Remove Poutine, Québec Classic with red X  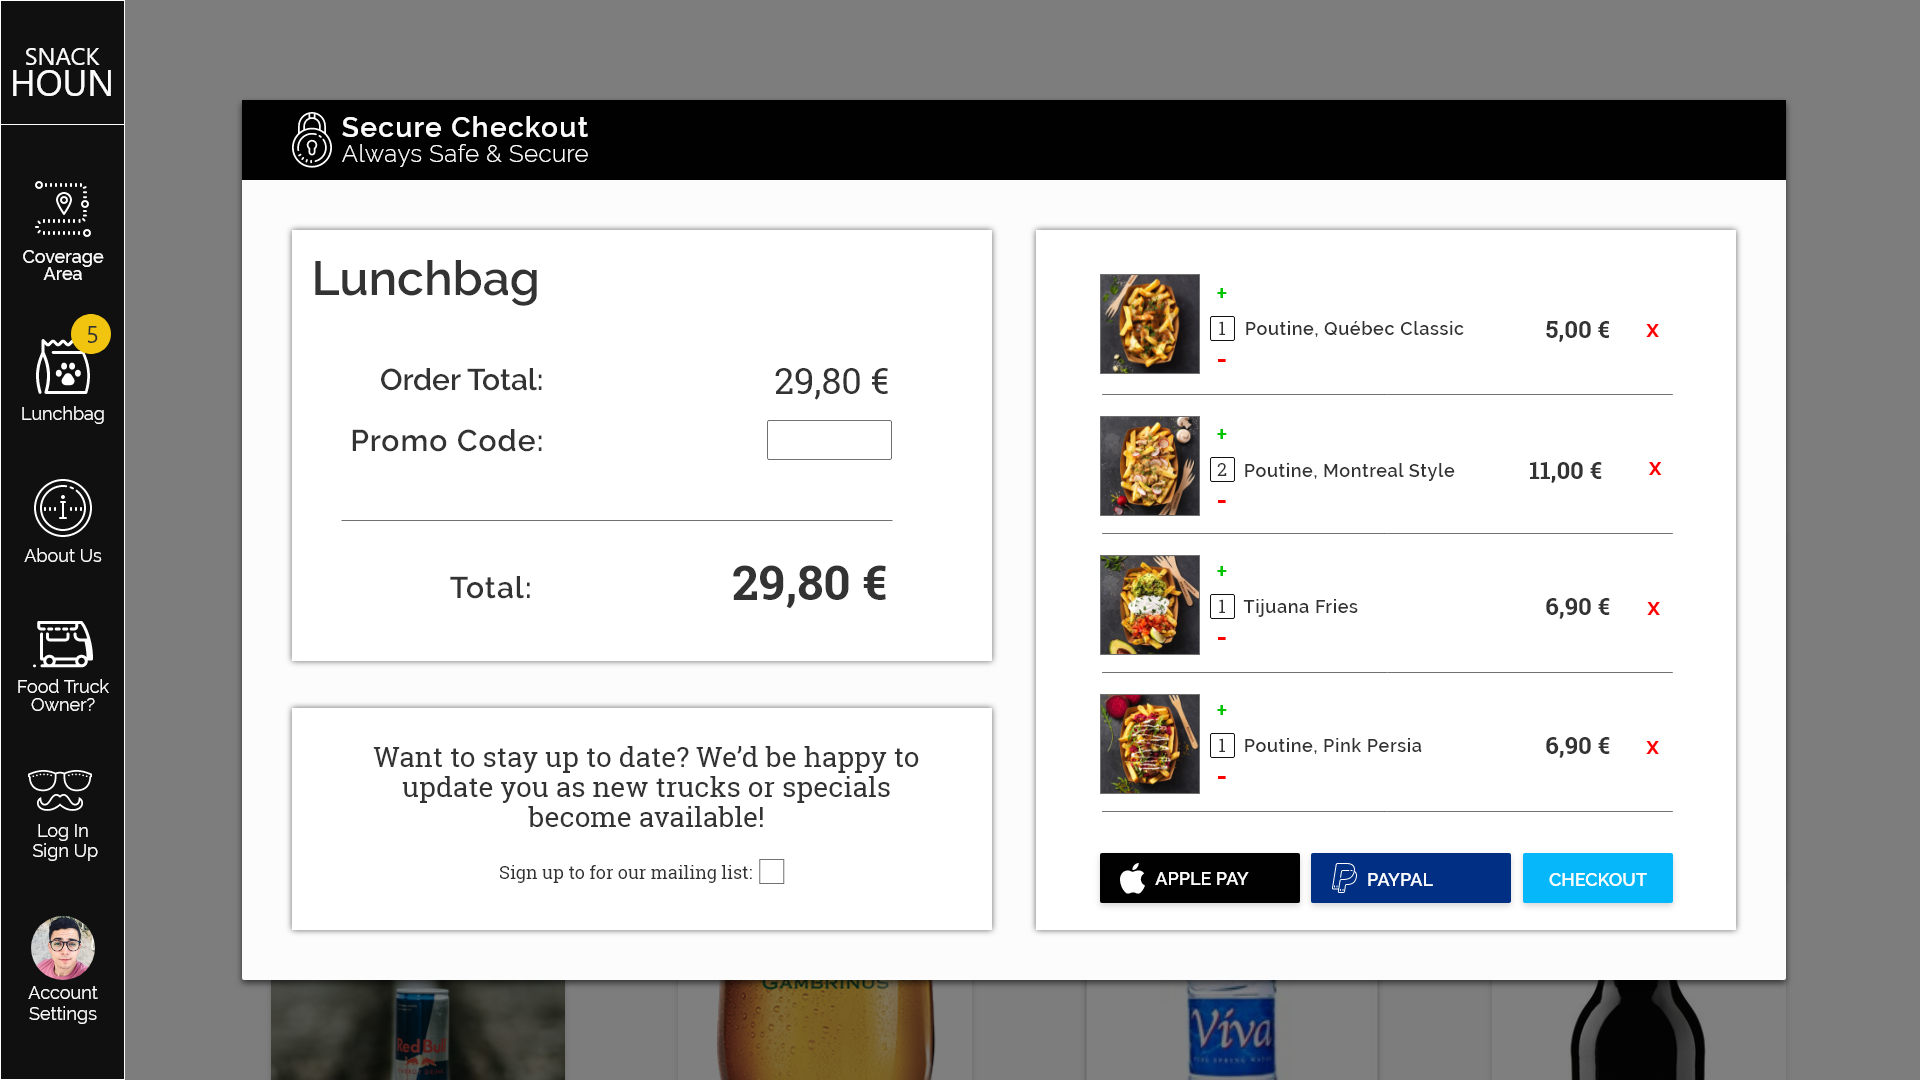coord(1652,330)
